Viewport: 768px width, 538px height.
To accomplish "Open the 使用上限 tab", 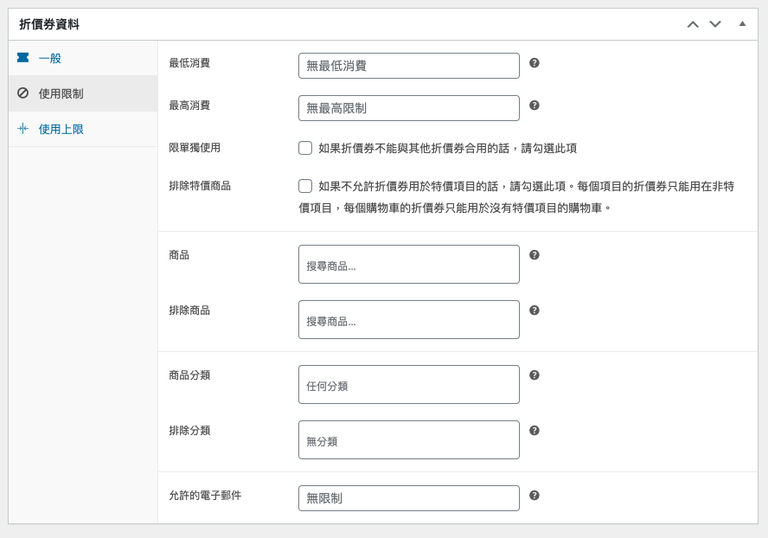I will [60, 129].
